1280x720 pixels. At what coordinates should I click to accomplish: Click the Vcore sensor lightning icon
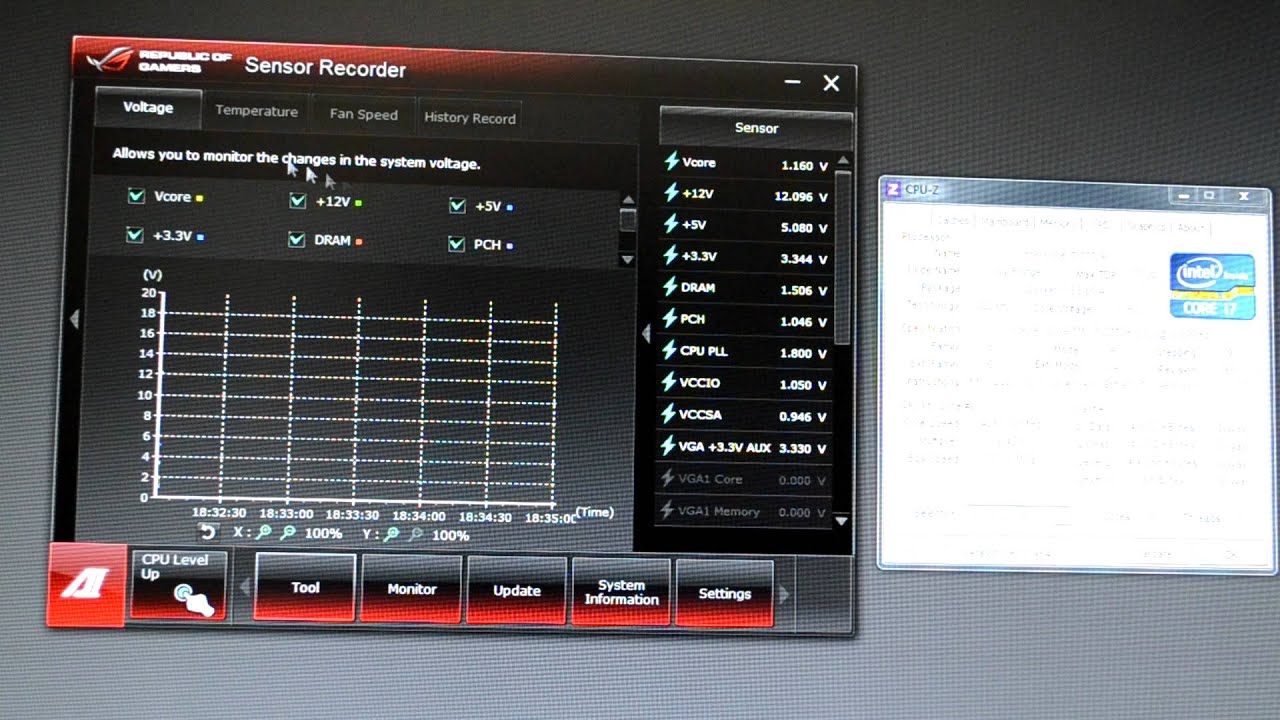pyautogui.click(x=672, y=162)
